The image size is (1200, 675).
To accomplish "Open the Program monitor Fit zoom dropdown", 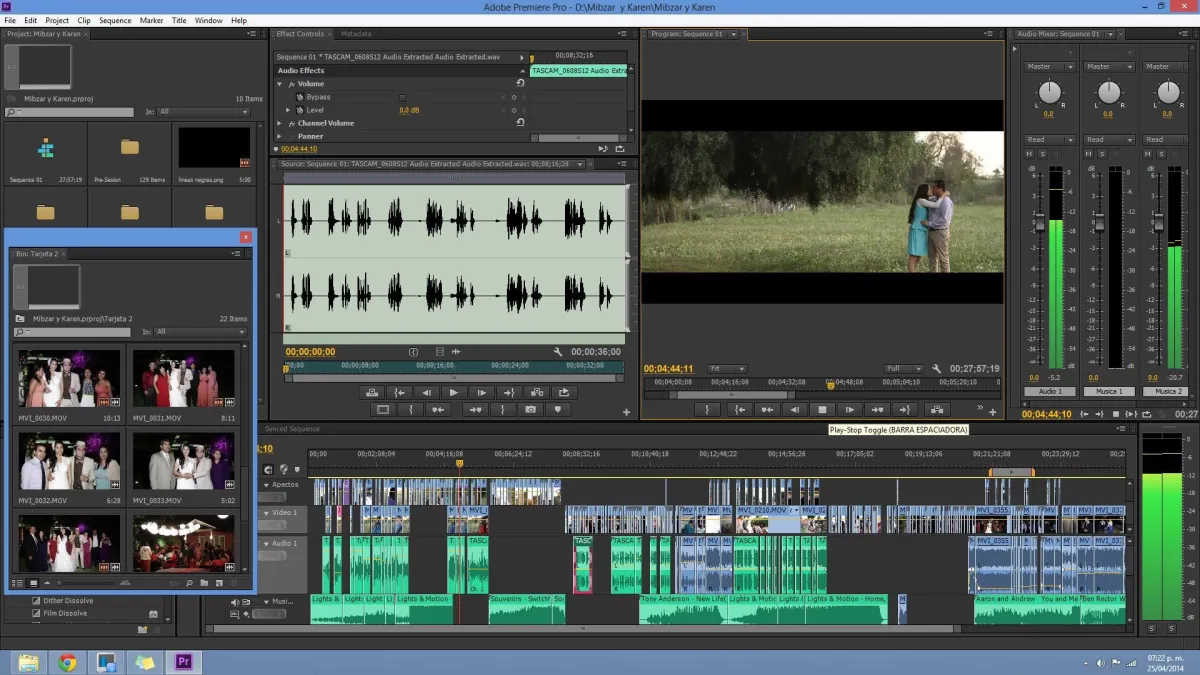I will [x=727, y=369].
